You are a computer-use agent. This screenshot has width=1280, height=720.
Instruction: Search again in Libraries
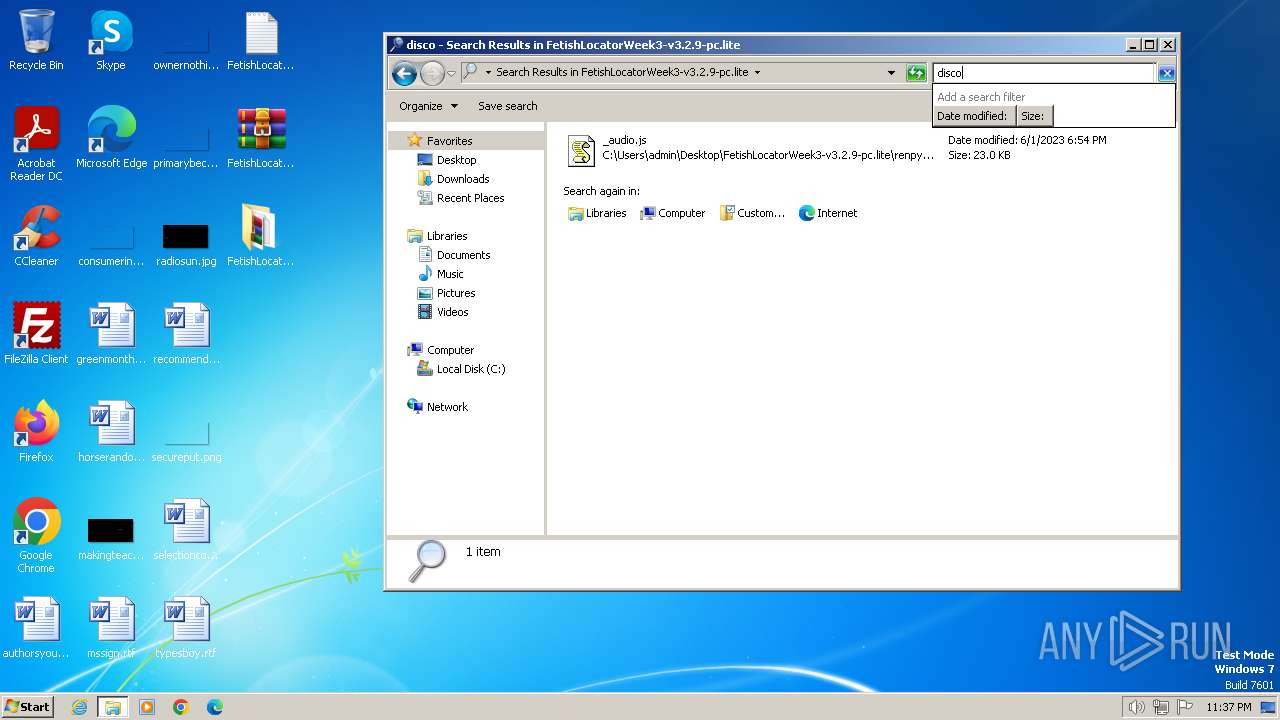point(597,213)
